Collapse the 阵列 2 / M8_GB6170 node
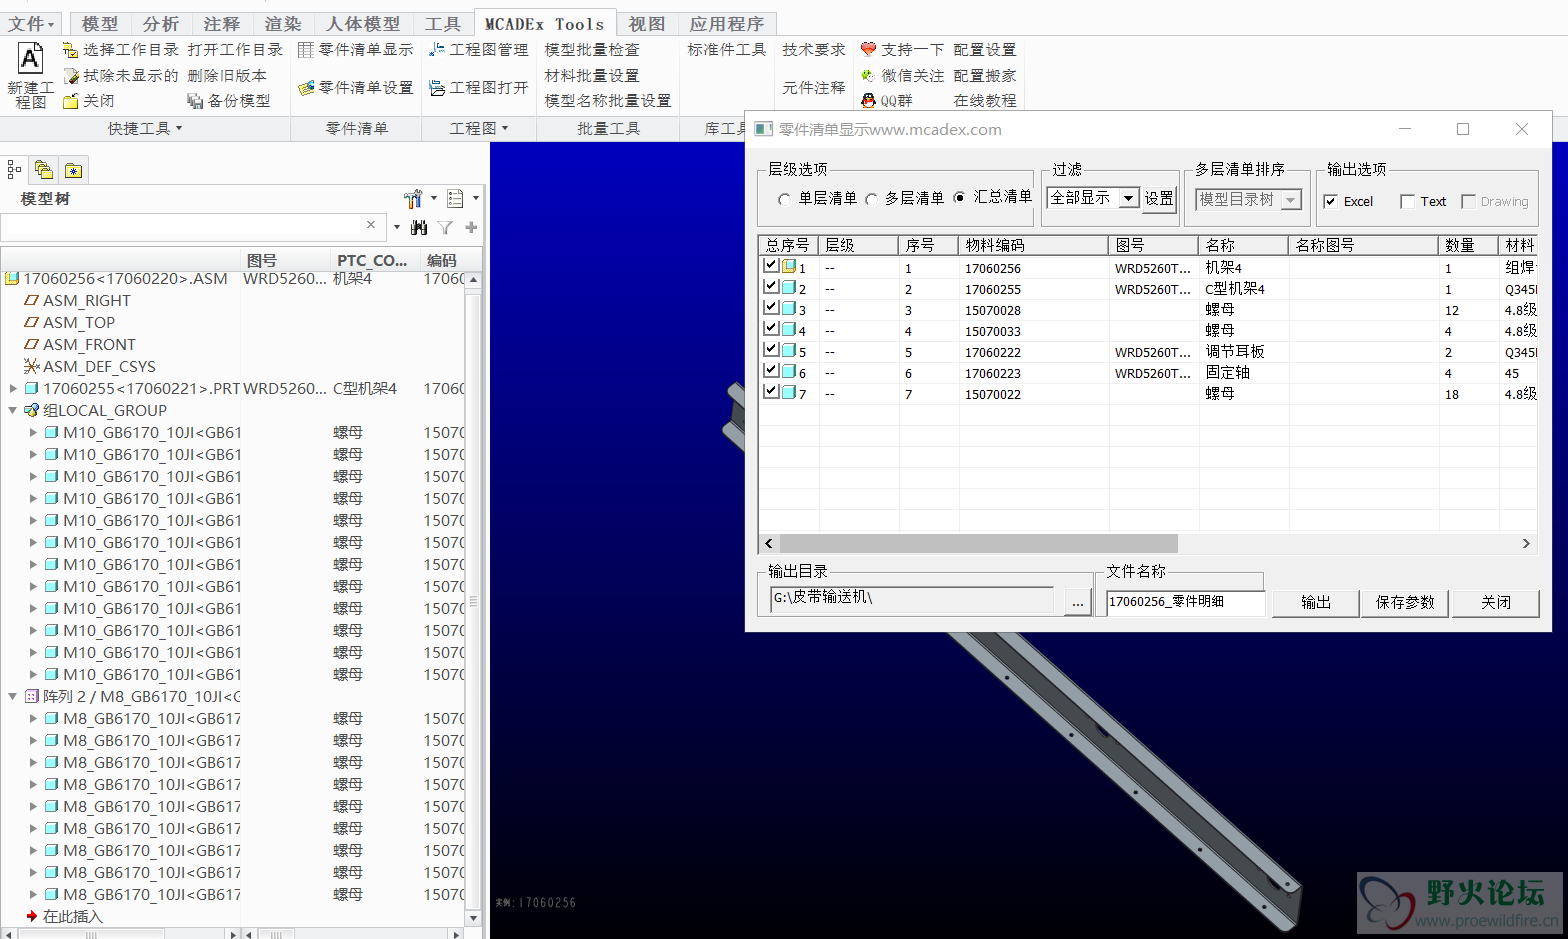The height and width of the screenshot is (939, 1568). (x=13, y=696)
